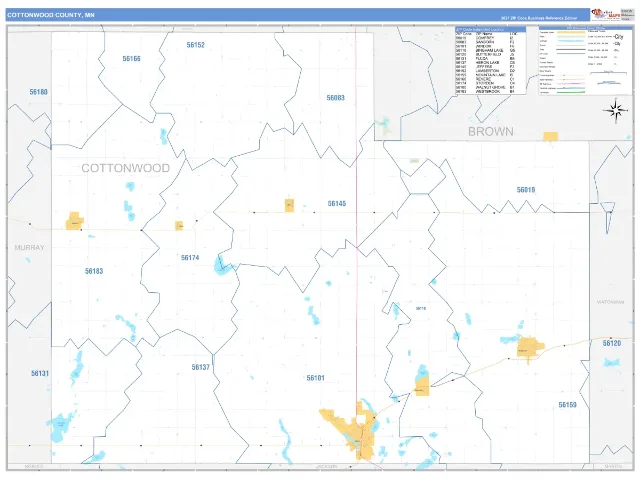Click the 'COTTONWOOD COUNTY, MN' map title
Viewport: 640px width, 480px height.
pyautogui.click(x=51, y=15)
